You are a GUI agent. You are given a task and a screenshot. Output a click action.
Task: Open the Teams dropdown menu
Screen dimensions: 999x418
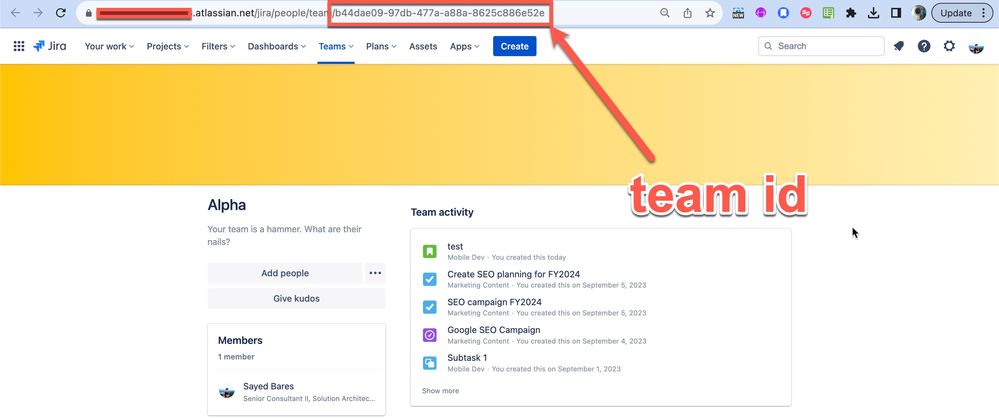pyautogui.click(x=336, y=46)
